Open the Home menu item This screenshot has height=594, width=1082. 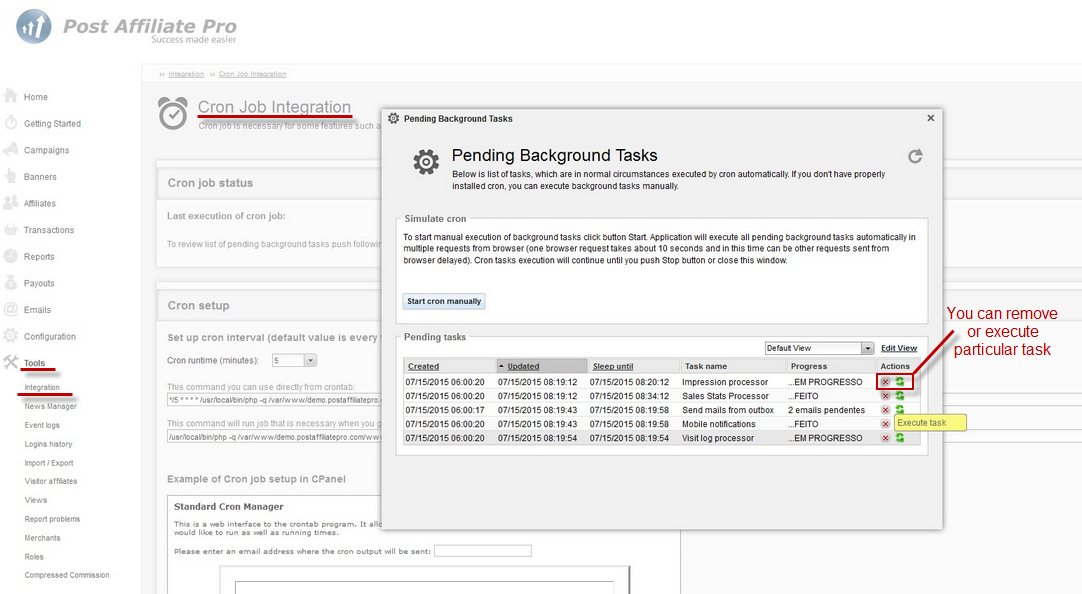(x=36, y=97)
